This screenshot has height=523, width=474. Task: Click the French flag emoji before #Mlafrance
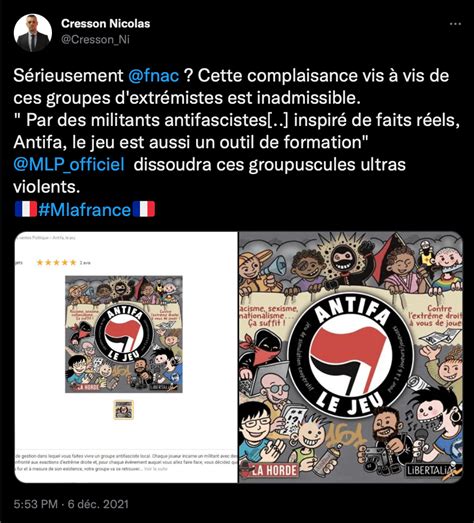tap(26, 209)
